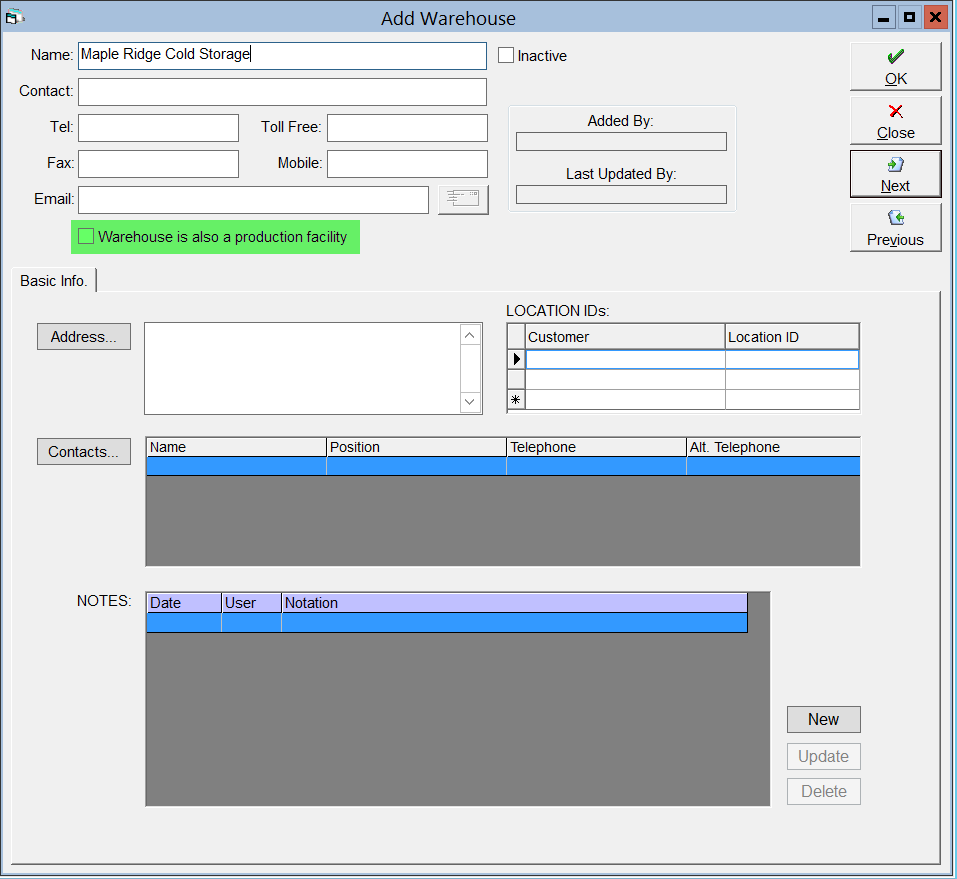This screenshot has width=957, height=879.
Task: Click the Name column header in contacts grid
Action: click(236, 447)
